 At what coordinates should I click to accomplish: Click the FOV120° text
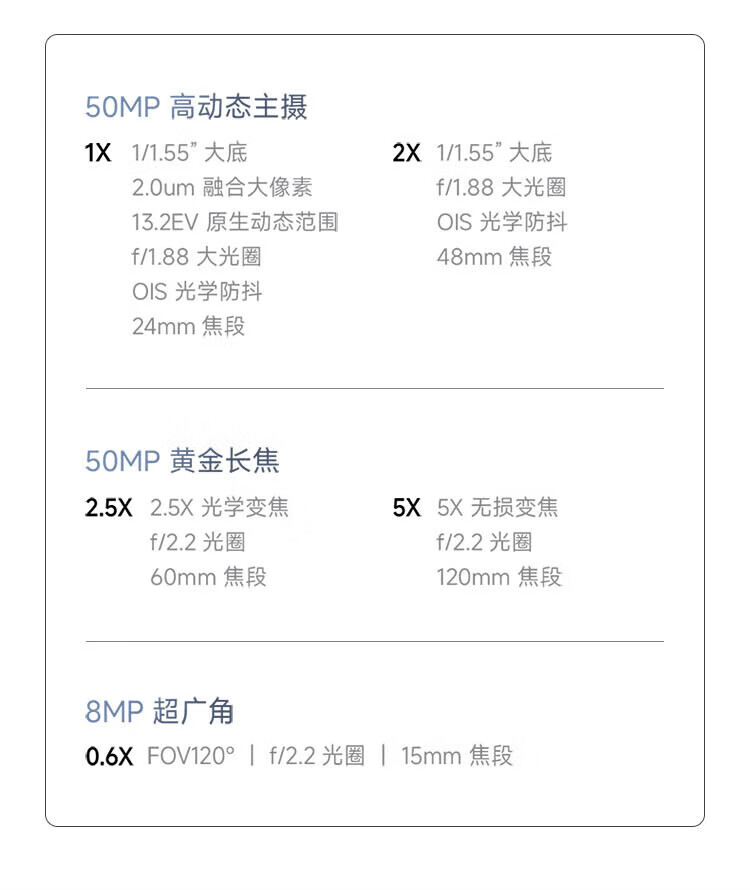pyautogui.click(x=191, y=756)
